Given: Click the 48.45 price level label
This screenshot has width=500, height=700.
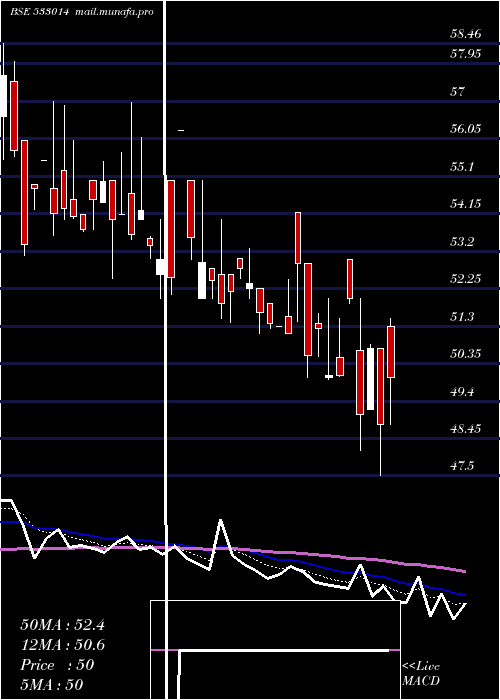Looking at the screenshot, I should coord(466,429).
